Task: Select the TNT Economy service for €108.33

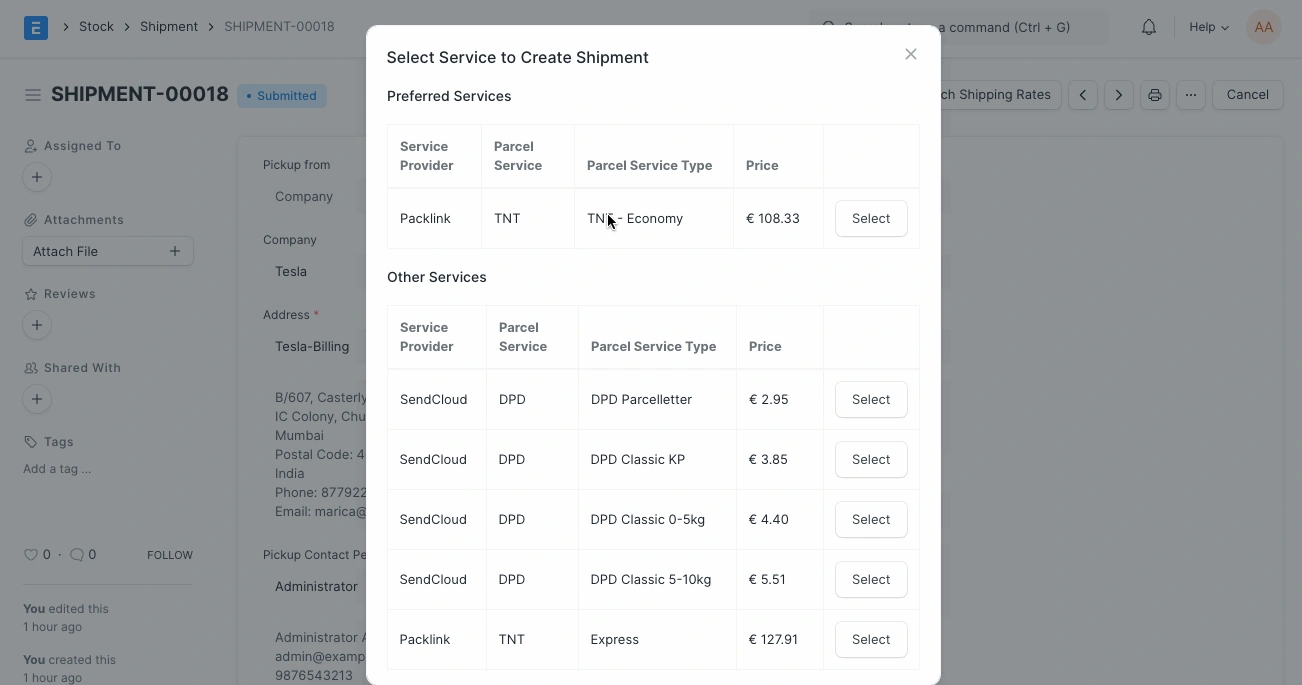Action: click(870, 218)
